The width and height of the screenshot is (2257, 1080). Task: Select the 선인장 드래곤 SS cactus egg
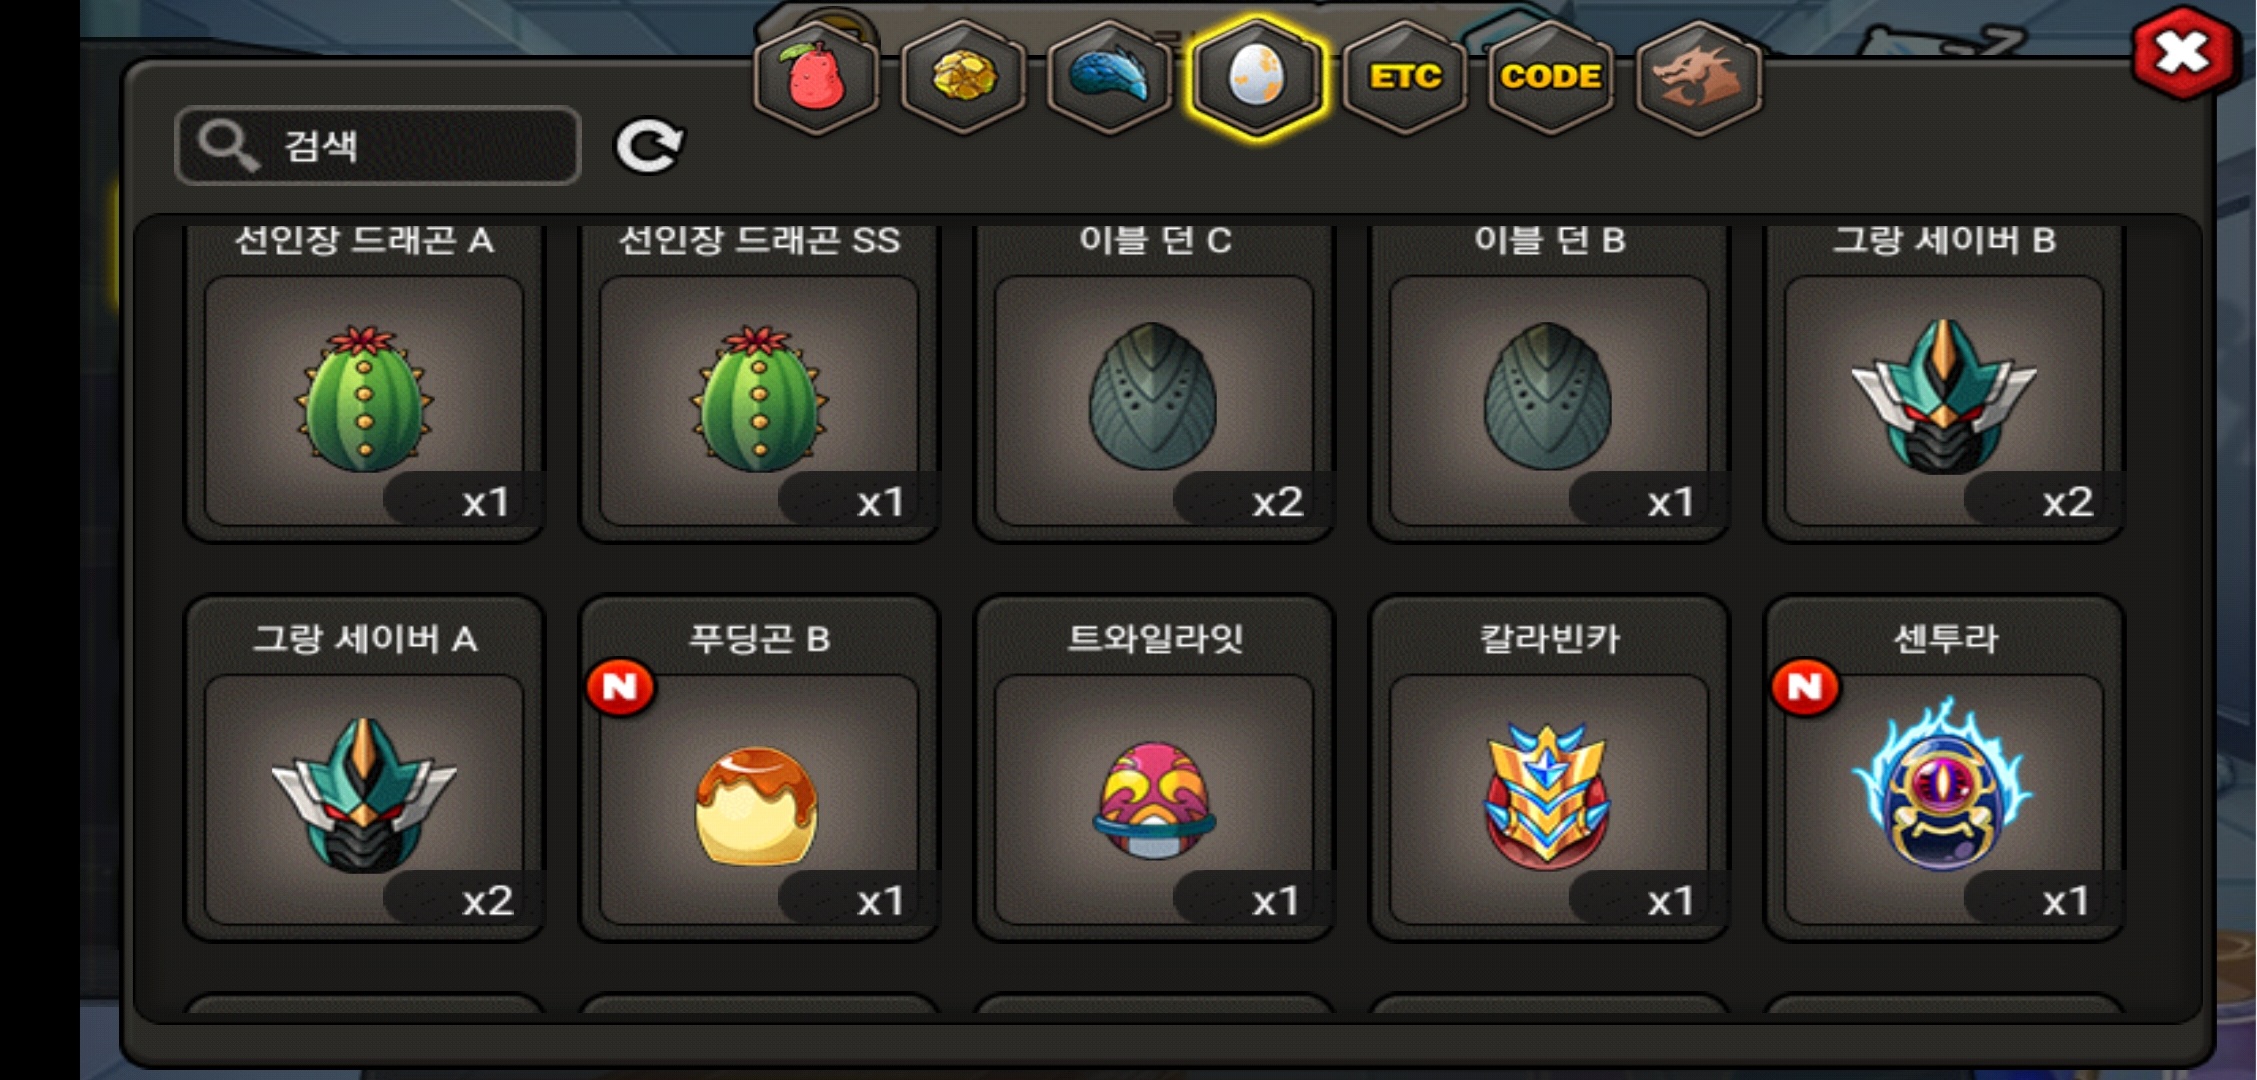pos(759,383)
